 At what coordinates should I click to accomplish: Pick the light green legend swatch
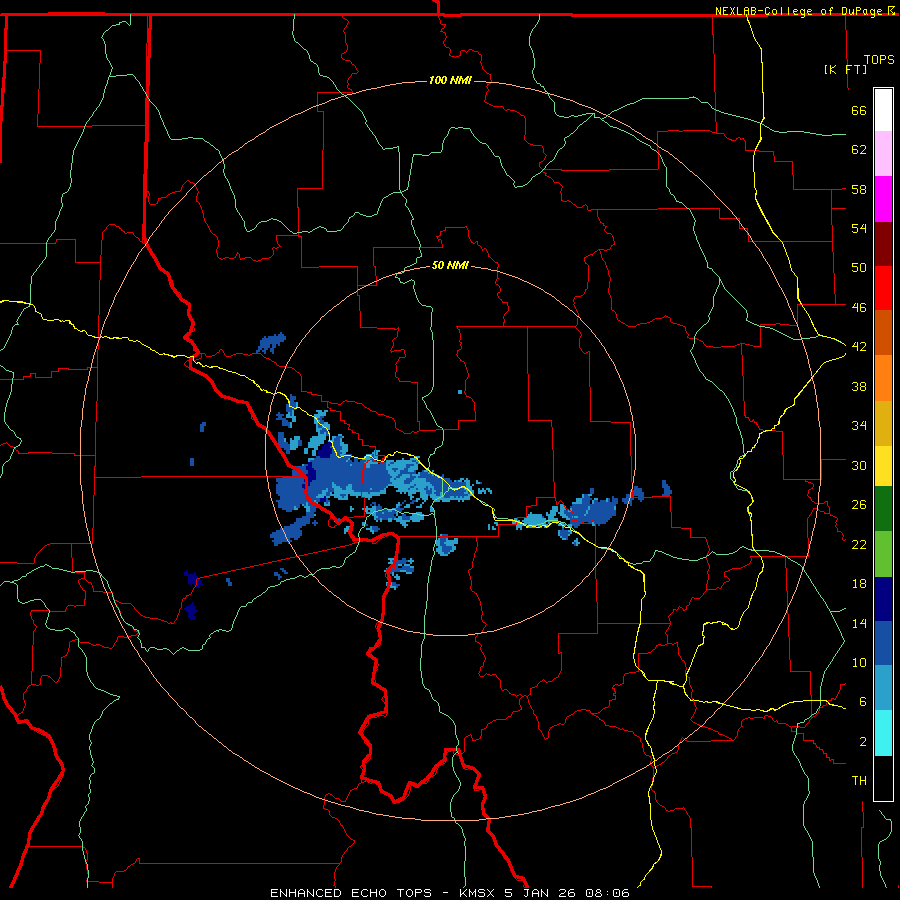[x=883, y=553]
